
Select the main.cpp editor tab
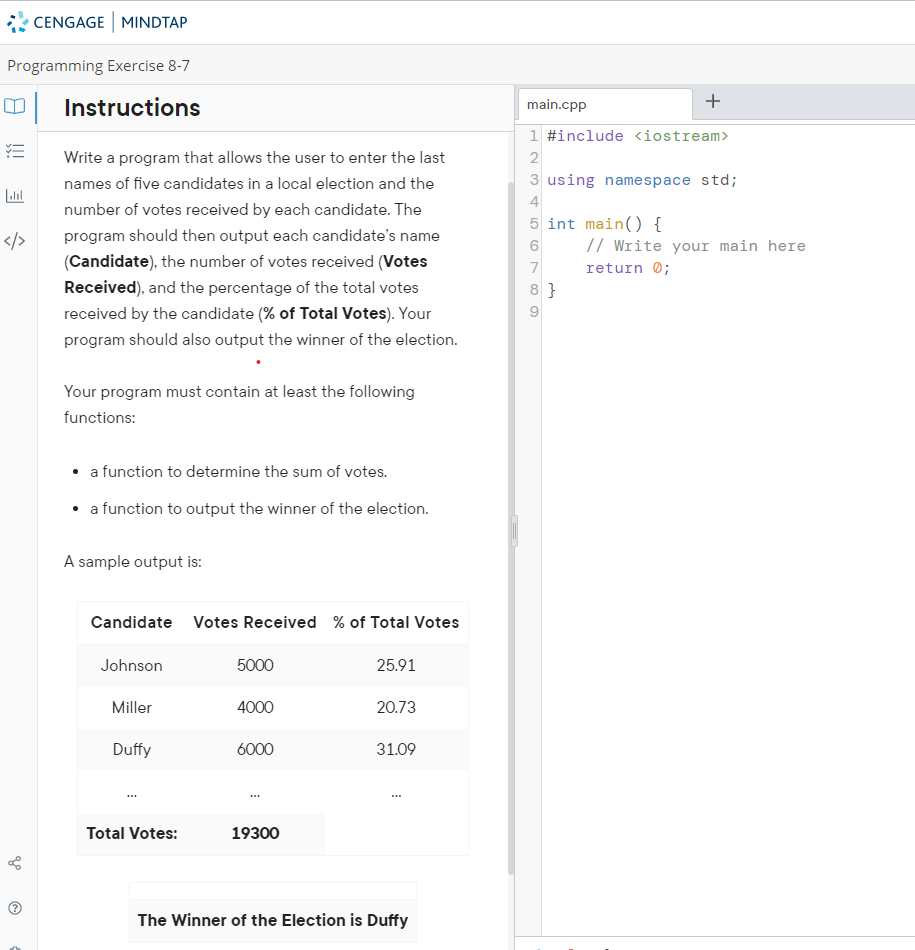605,104
